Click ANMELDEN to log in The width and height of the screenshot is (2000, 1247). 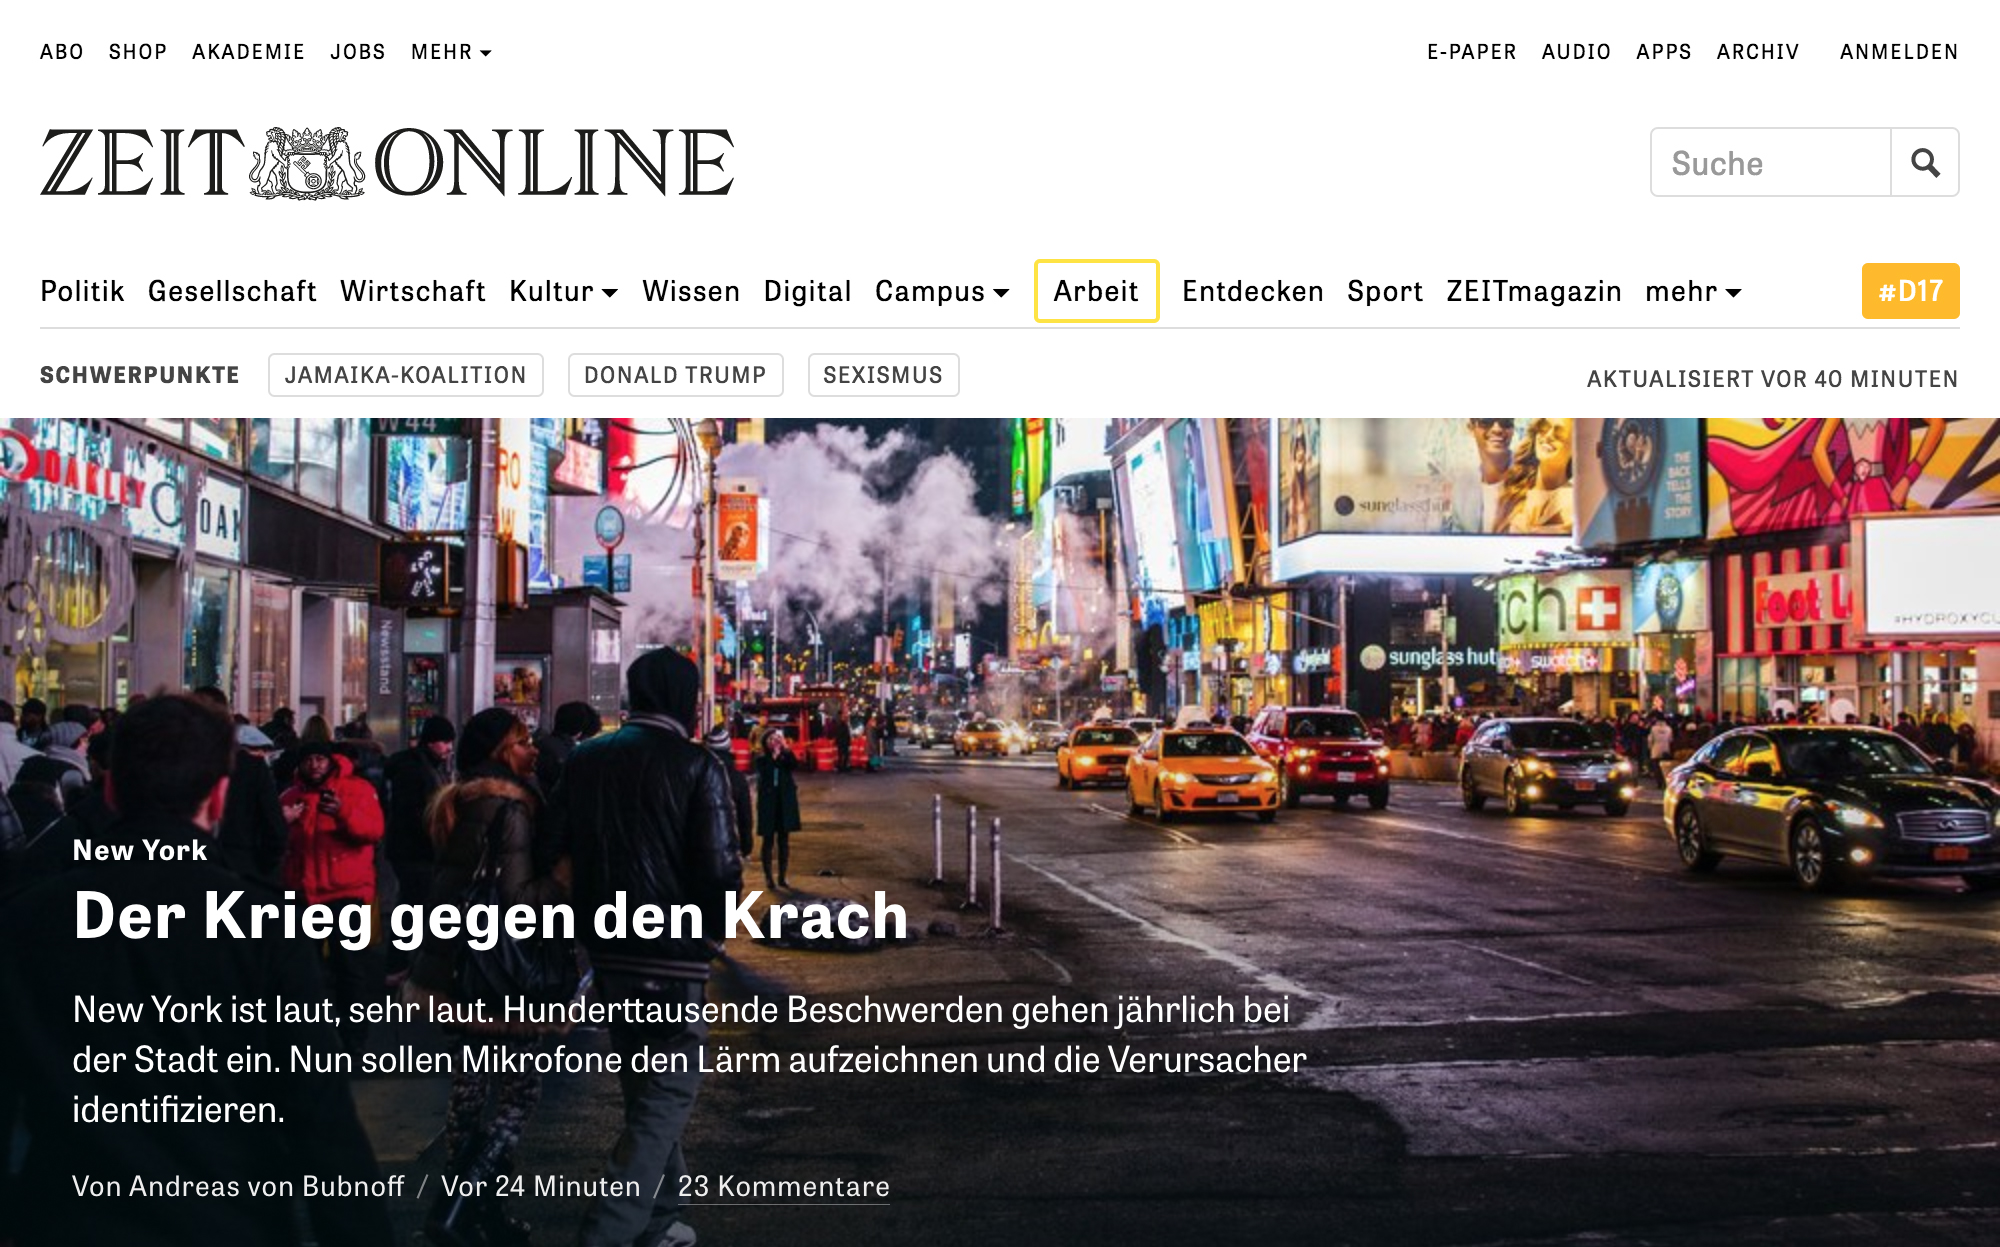pos(1899,52)
